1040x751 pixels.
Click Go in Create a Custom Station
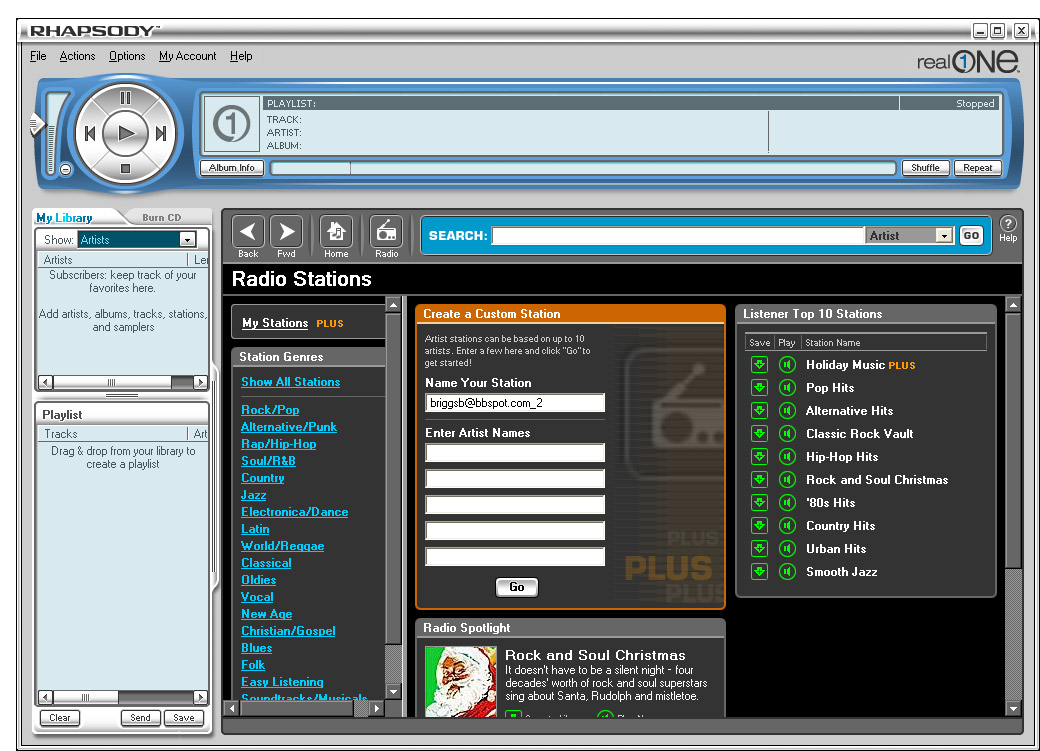point(517,587)
